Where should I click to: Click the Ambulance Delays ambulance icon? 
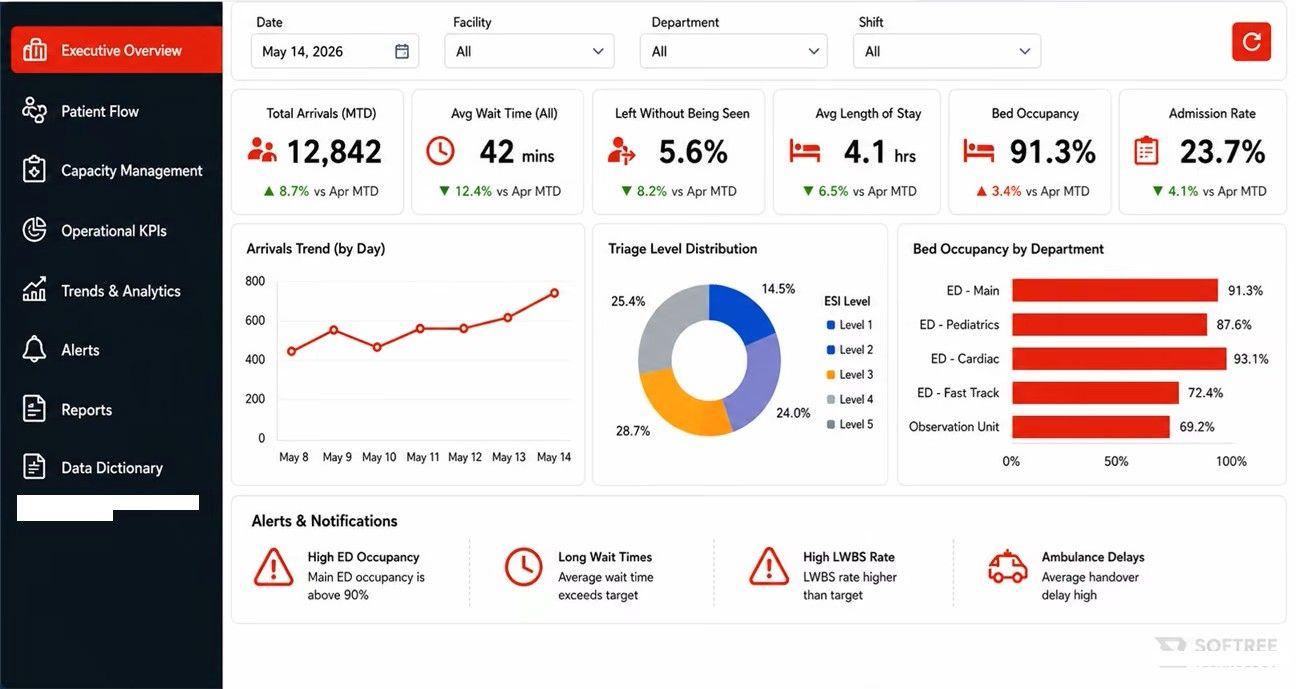point(1007,567)
